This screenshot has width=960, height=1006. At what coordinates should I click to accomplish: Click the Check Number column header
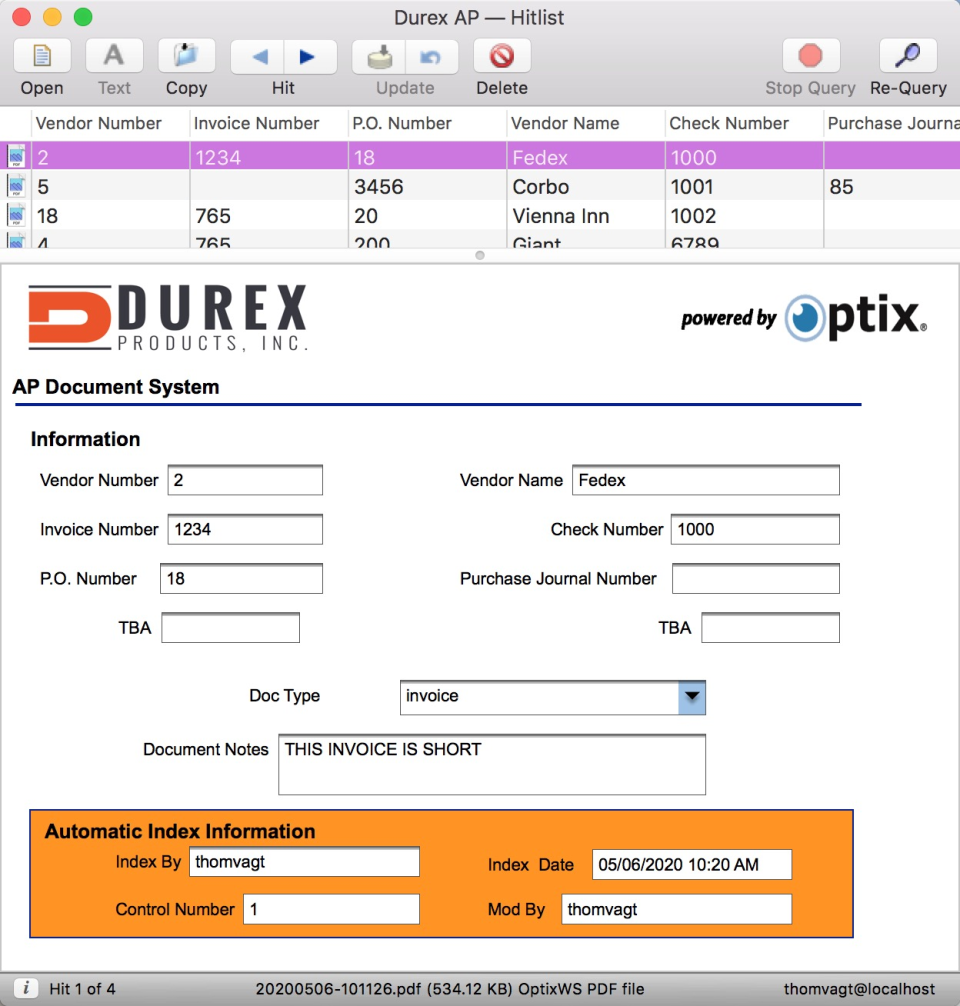coord(727,123)
